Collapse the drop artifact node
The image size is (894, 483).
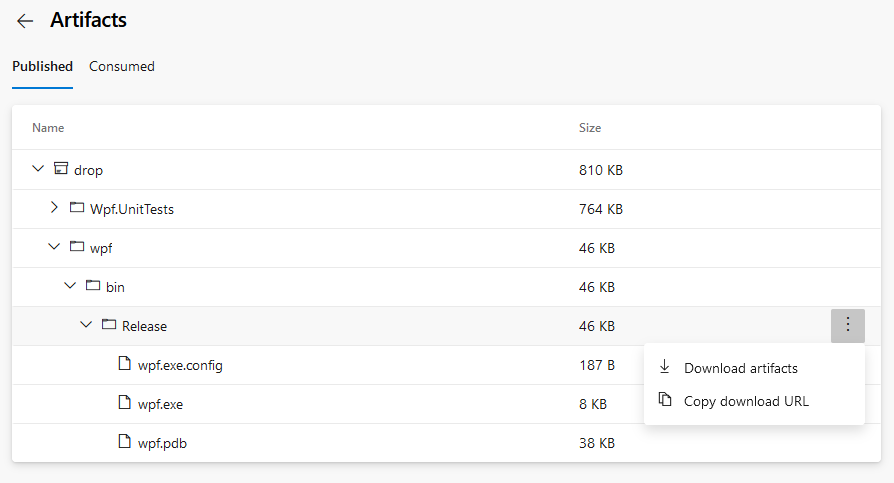(x=38, y=169)
